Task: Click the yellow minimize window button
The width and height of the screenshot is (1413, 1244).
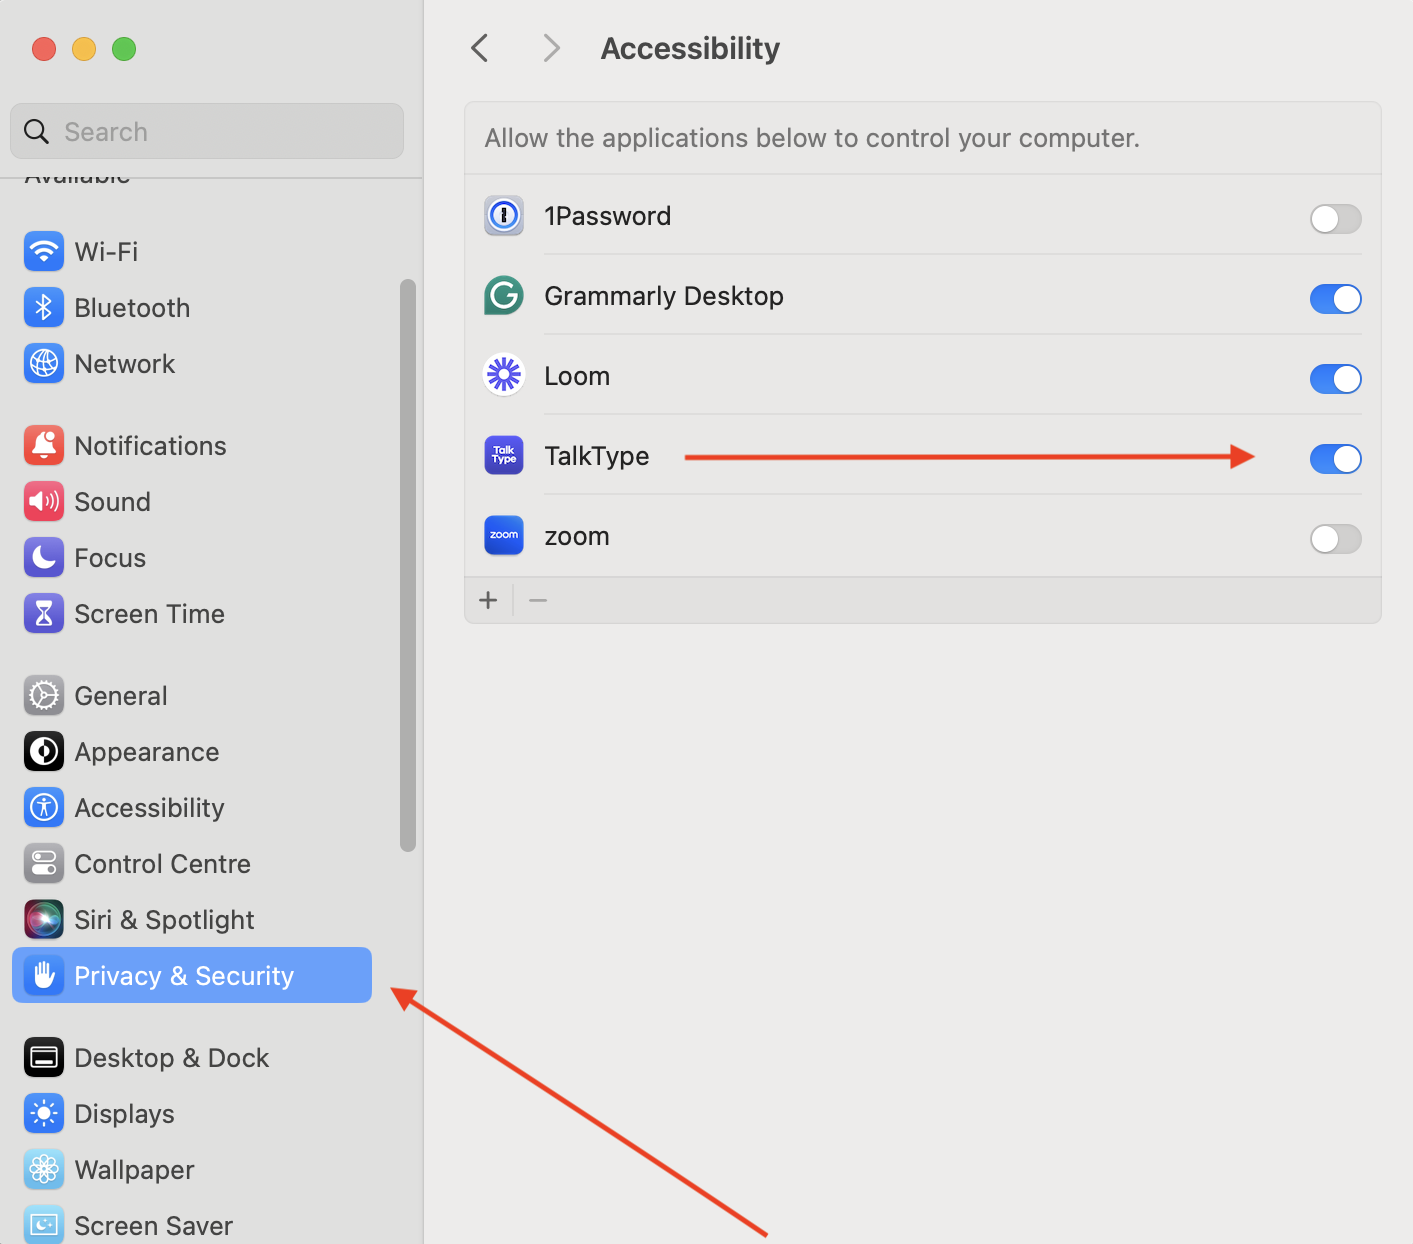Action: (84, 49)
